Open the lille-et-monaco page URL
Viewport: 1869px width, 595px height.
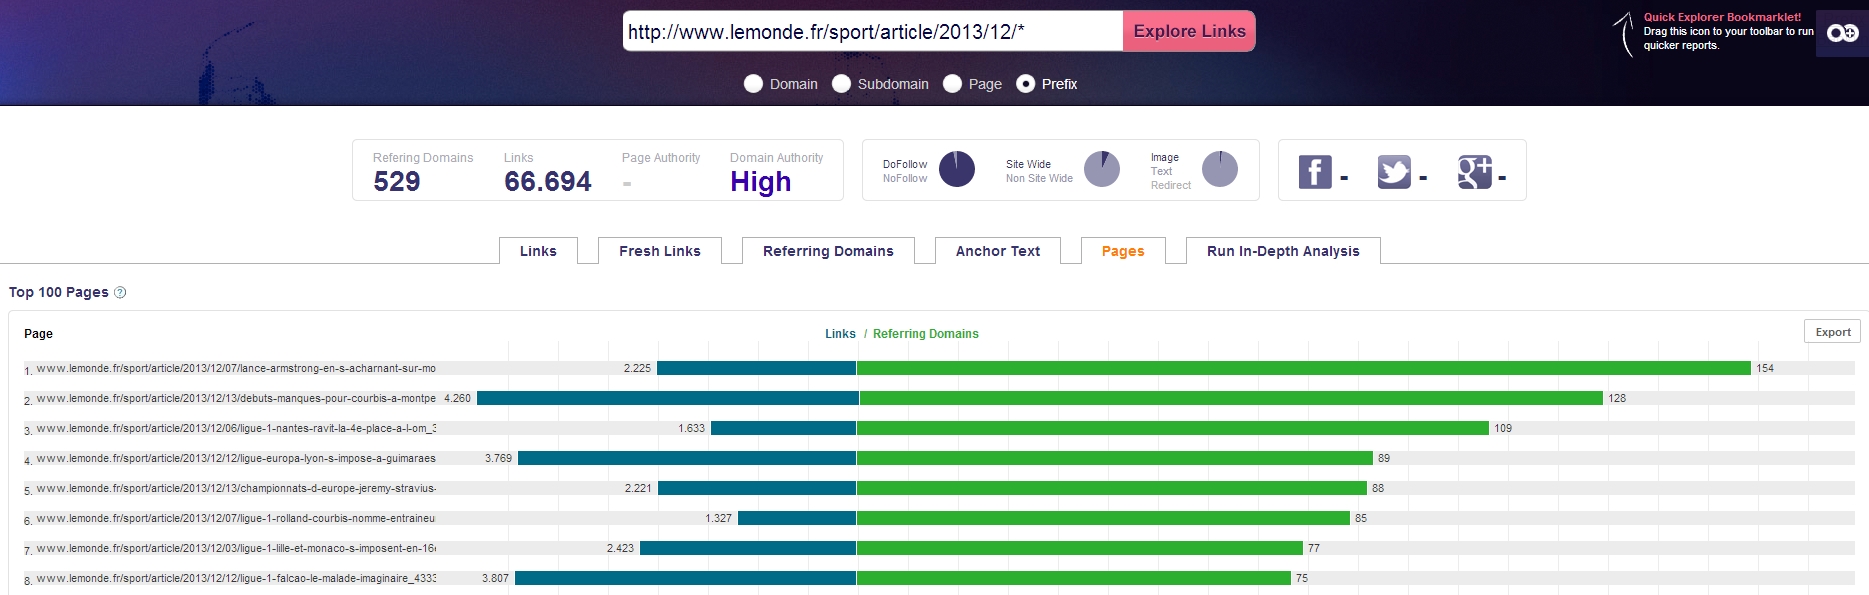pyautogui.click(x=236, y=548)
